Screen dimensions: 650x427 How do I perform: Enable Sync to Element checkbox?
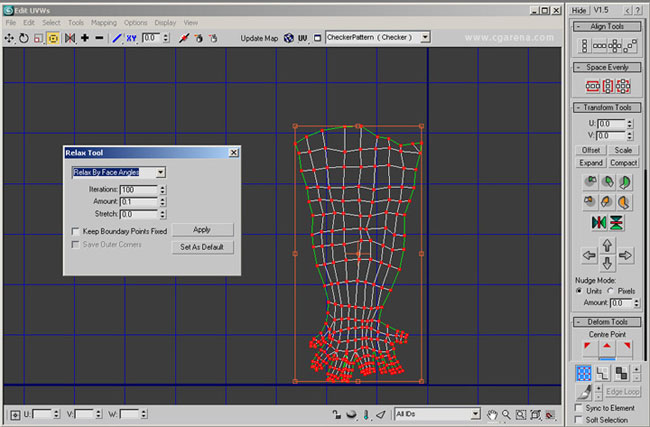click(x=578, y=408)
